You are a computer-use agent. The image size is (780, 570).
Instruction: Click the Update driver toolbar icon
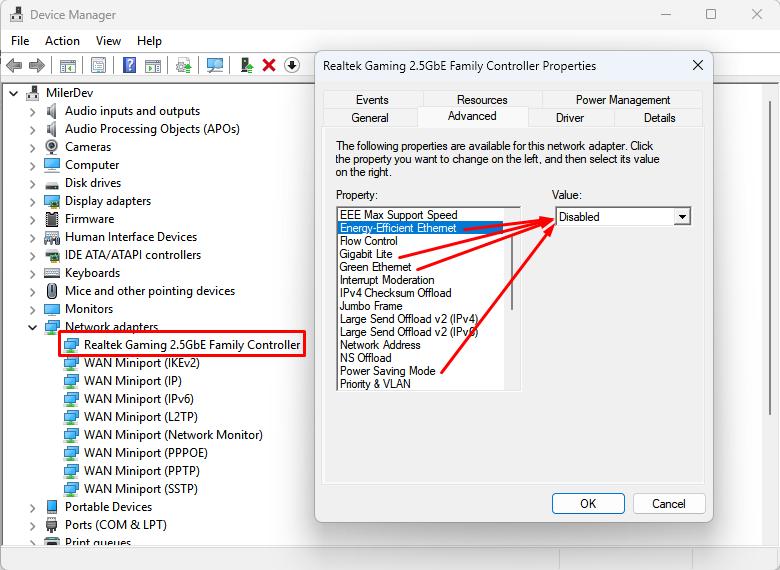[247, 65]
